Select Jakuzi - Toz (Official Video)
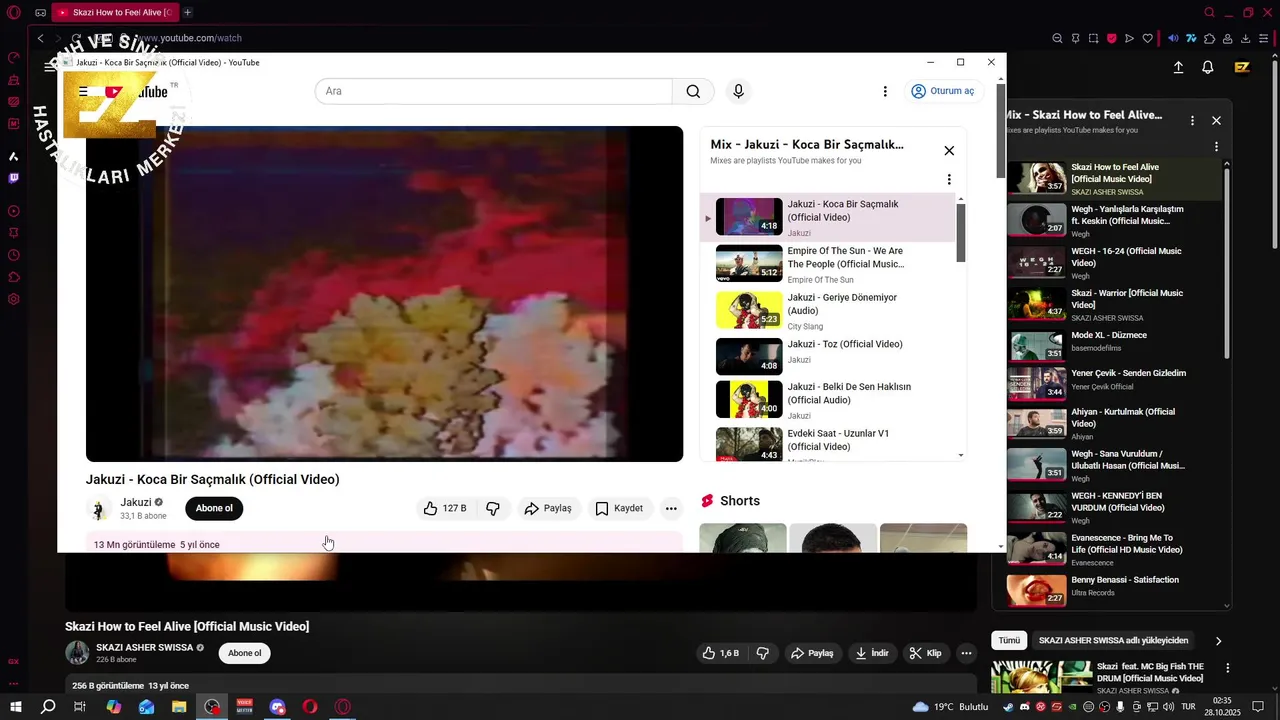This screenshot has width=1280, height=720. coord(828,357)
